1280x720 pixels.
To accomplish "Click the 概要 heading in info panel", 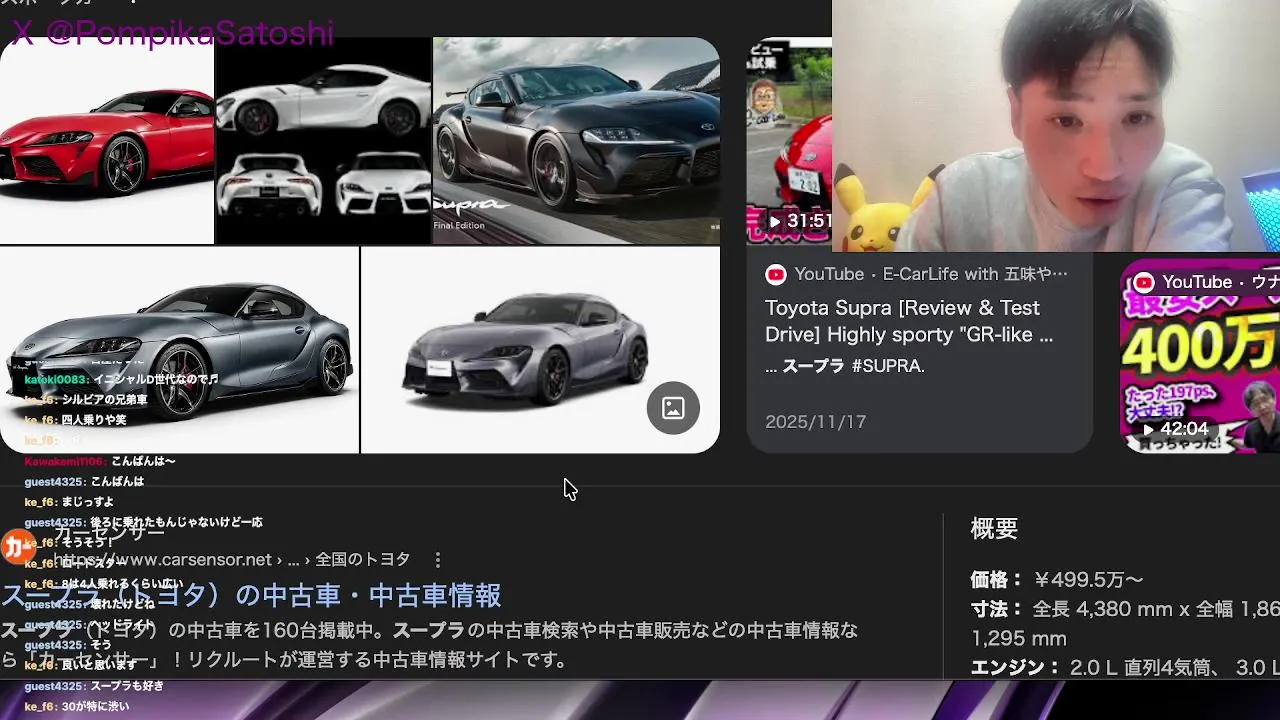I will [994, 529].
